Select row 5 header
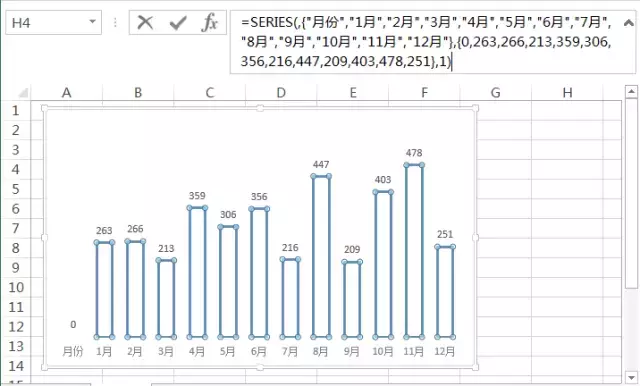 click(16, 189)
